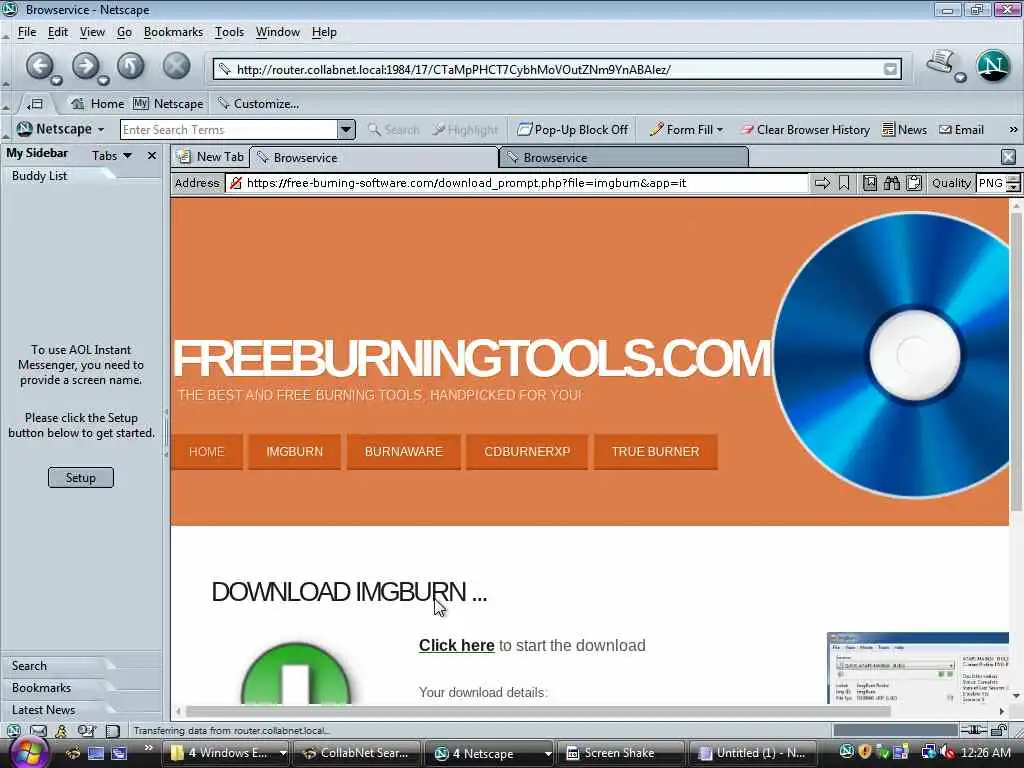Click the BURNAWARE navigation button
1024x768 pixels.
click(404, 452)
